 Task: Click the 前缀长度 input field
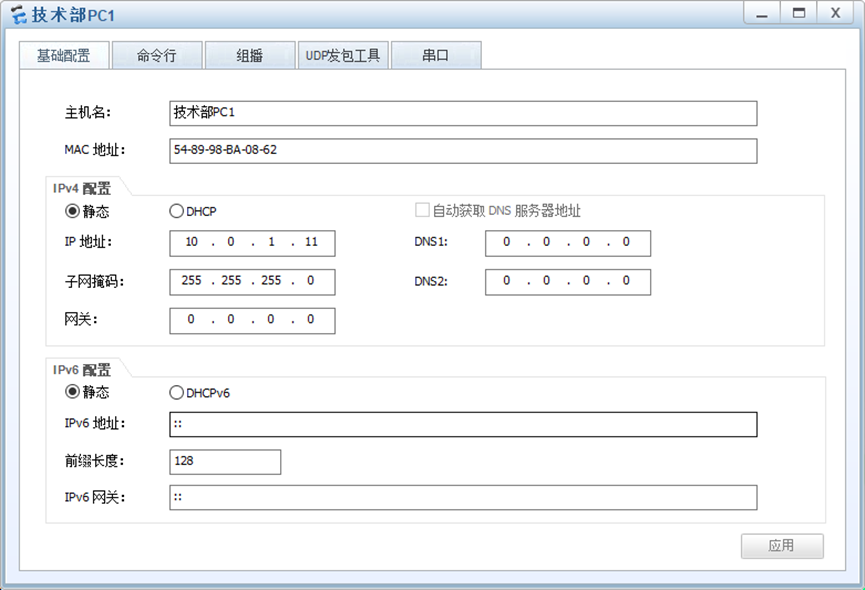coord(225,462)
